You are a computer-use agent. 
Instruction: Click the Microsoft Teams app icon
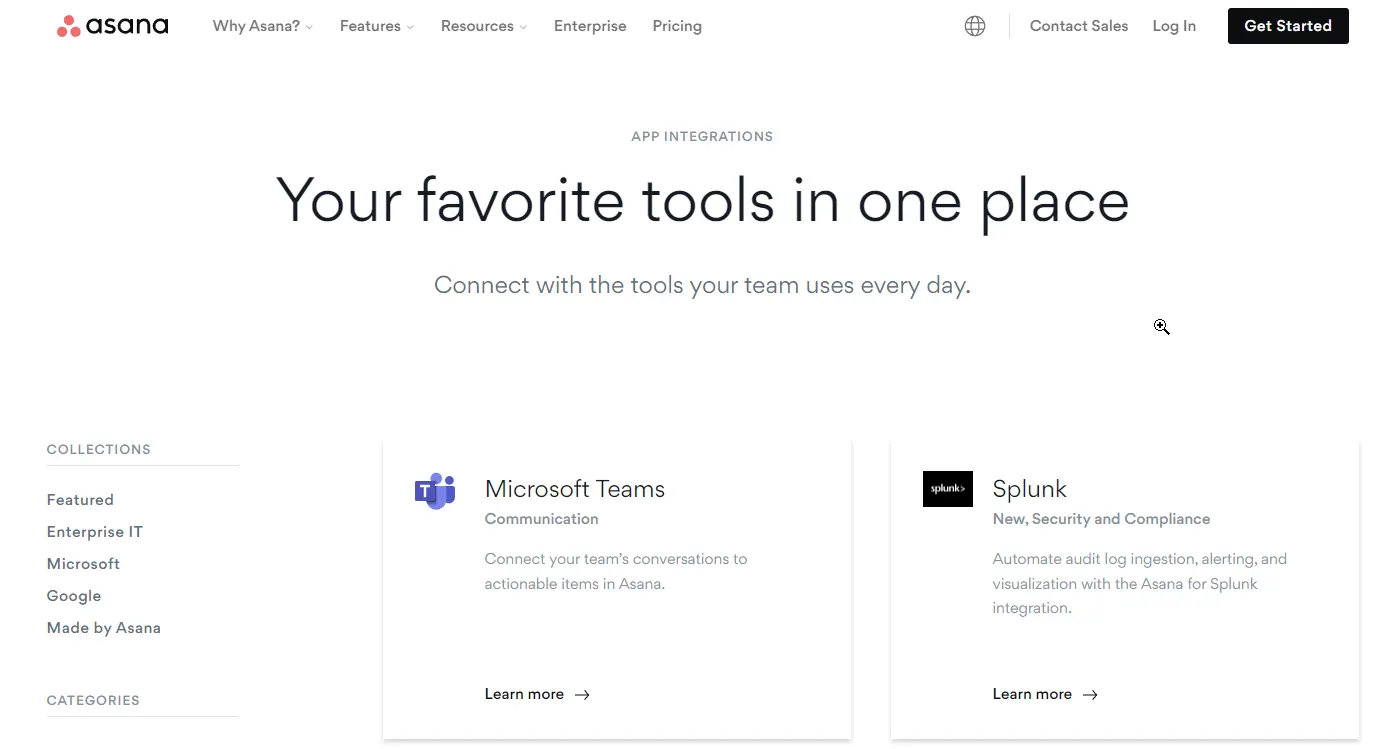click(x=435, y=491)
